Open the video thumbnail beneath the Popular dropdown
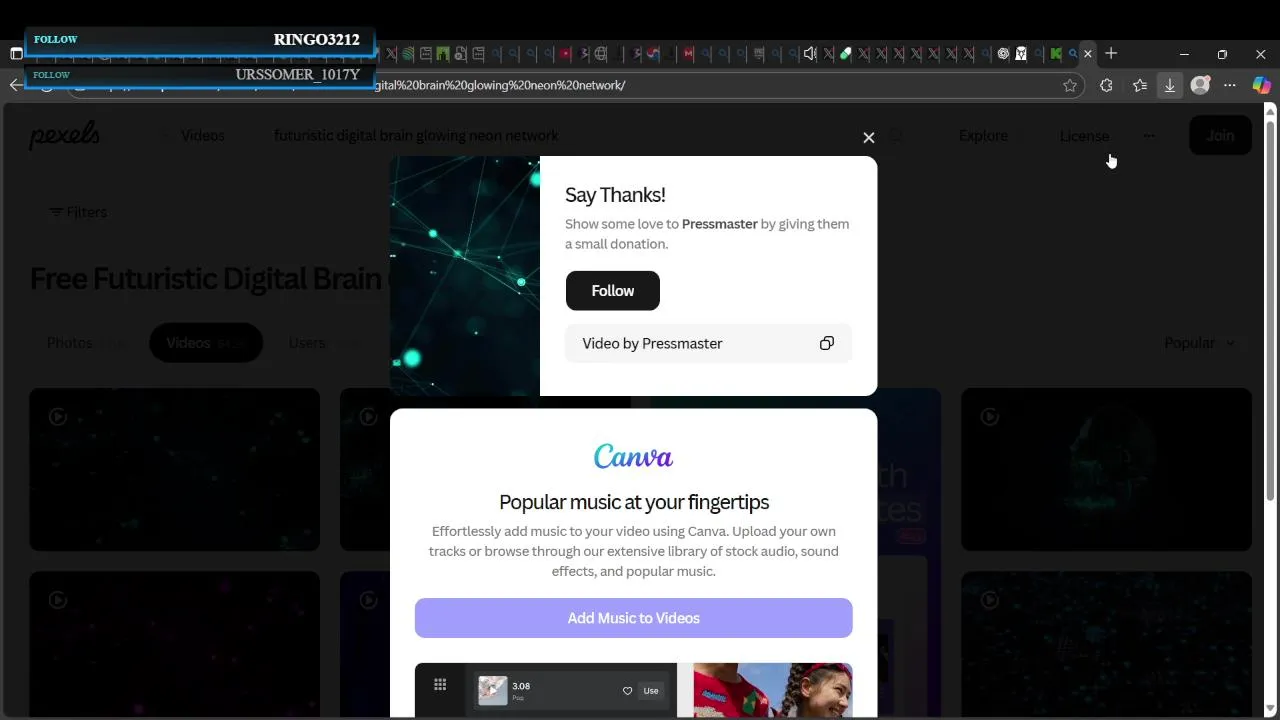This screenshot has height=720, width=1280. click(x=1106, y=470)
